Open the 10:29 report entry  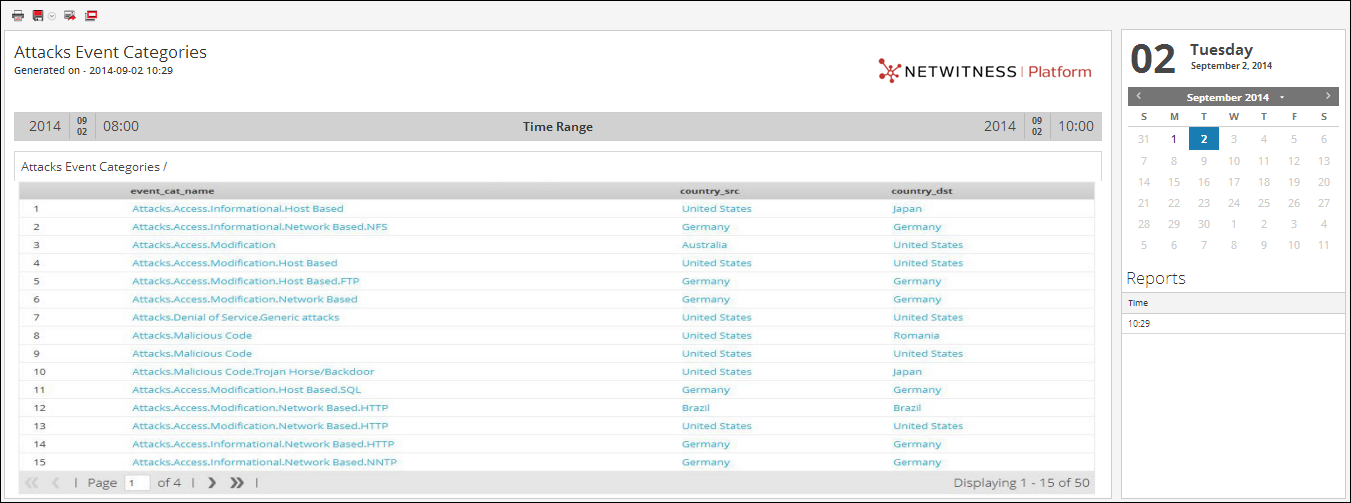click(x=1233, y=324)
